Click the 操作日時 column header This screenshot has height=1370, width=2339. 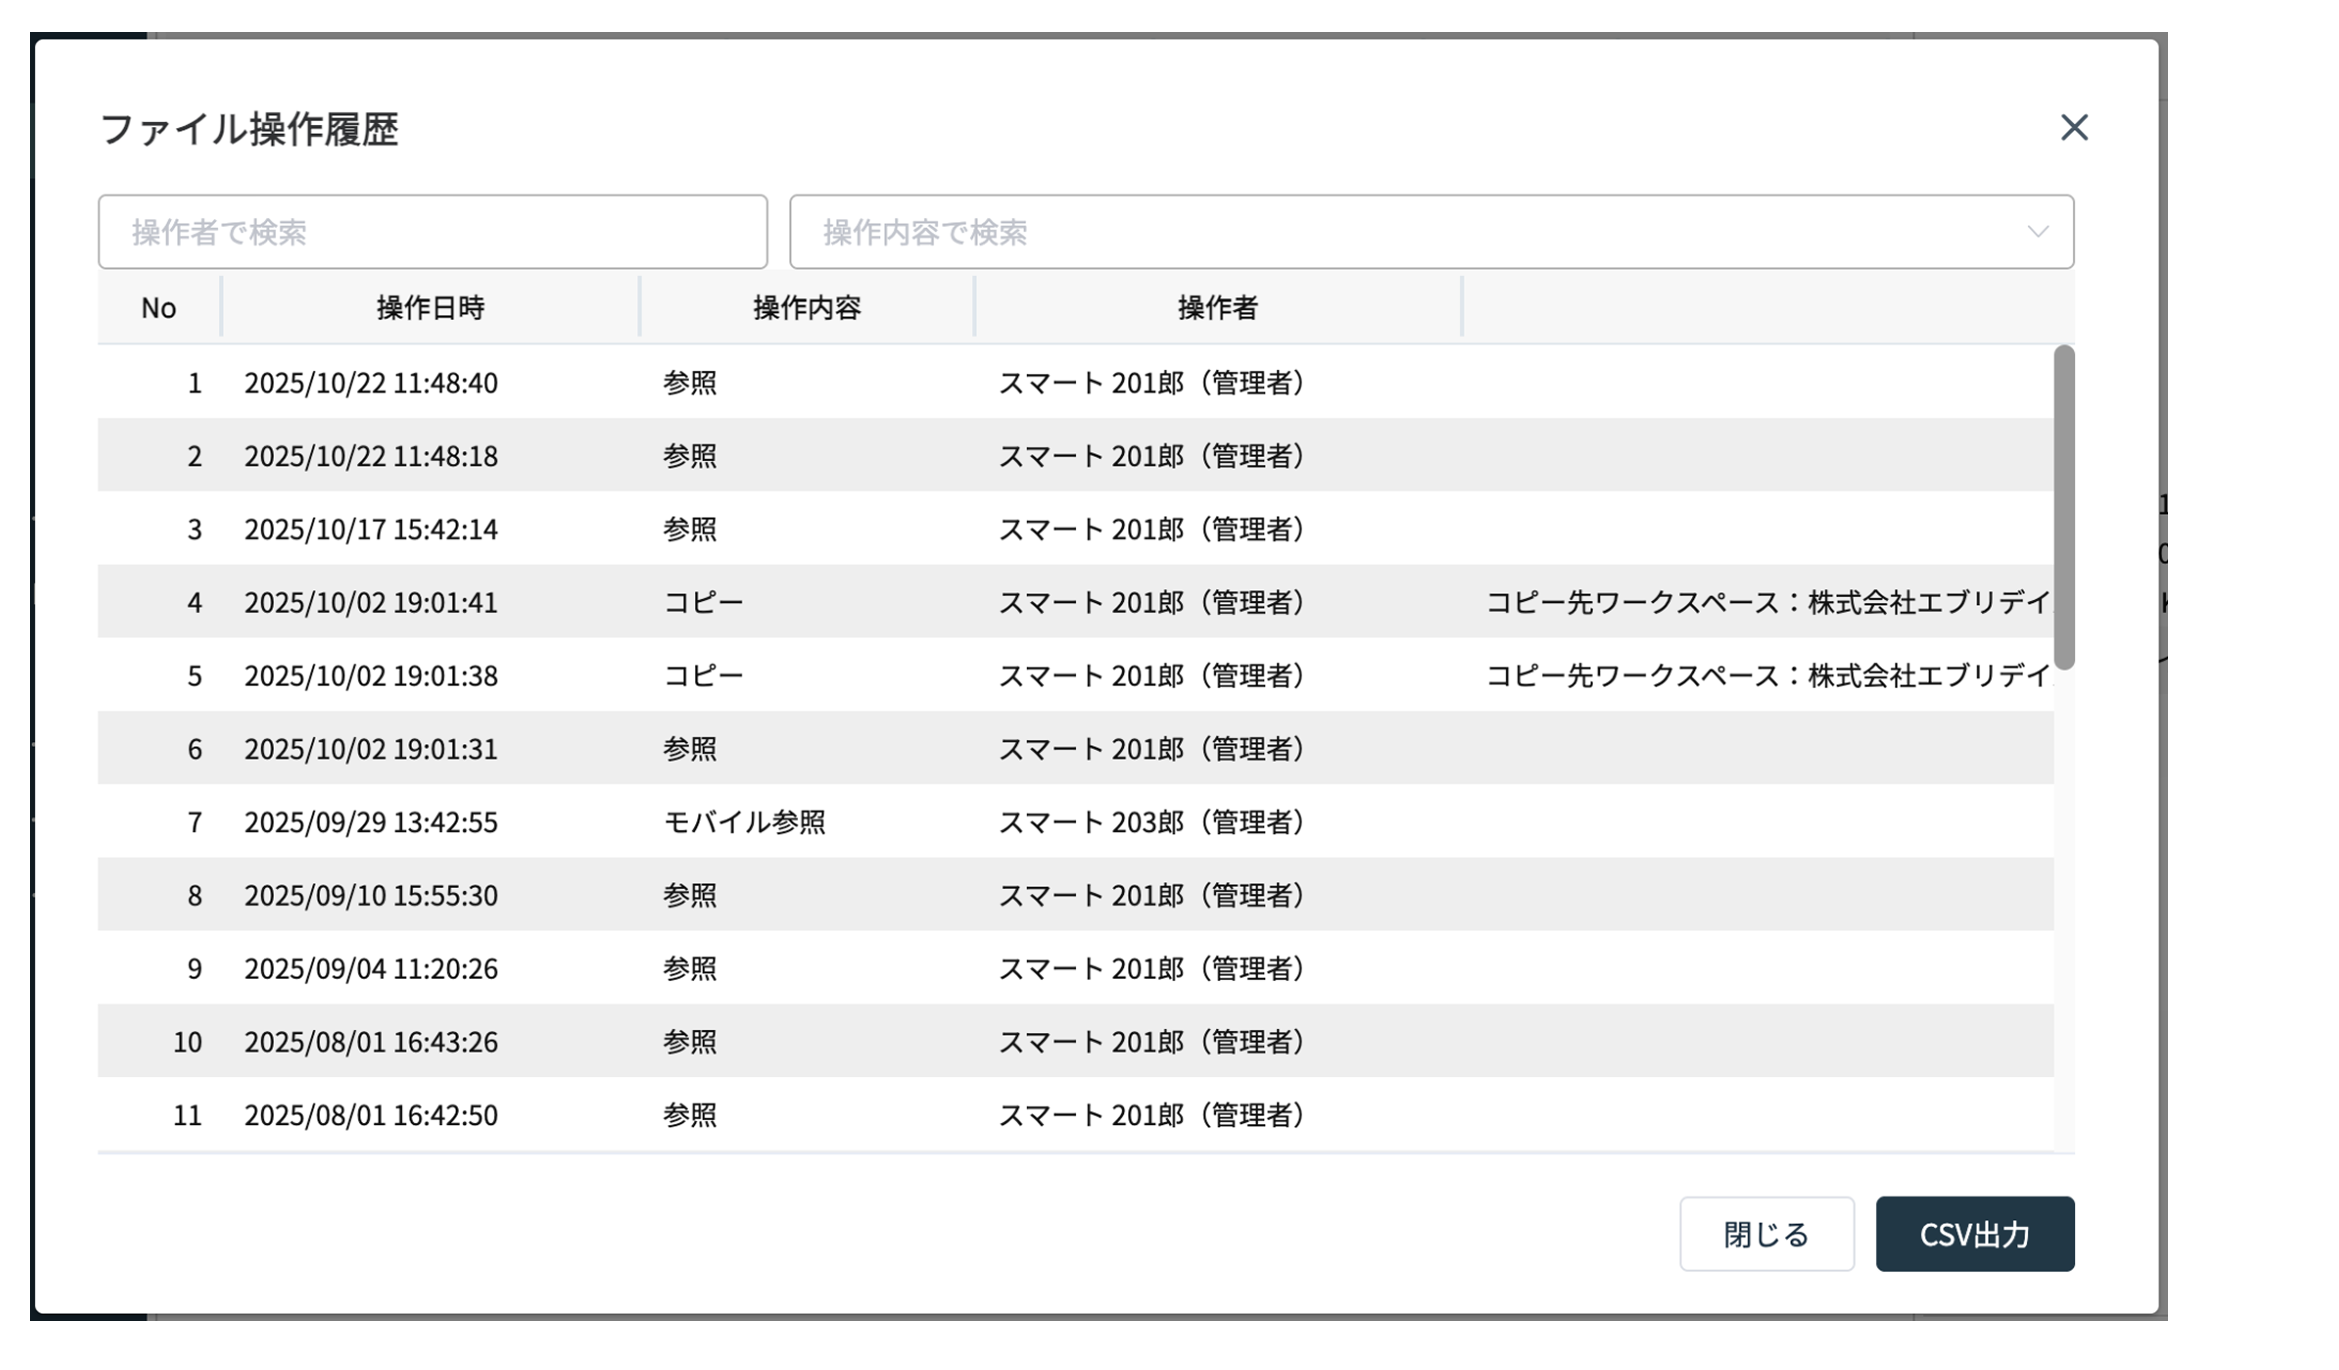(x=430, y=308)
